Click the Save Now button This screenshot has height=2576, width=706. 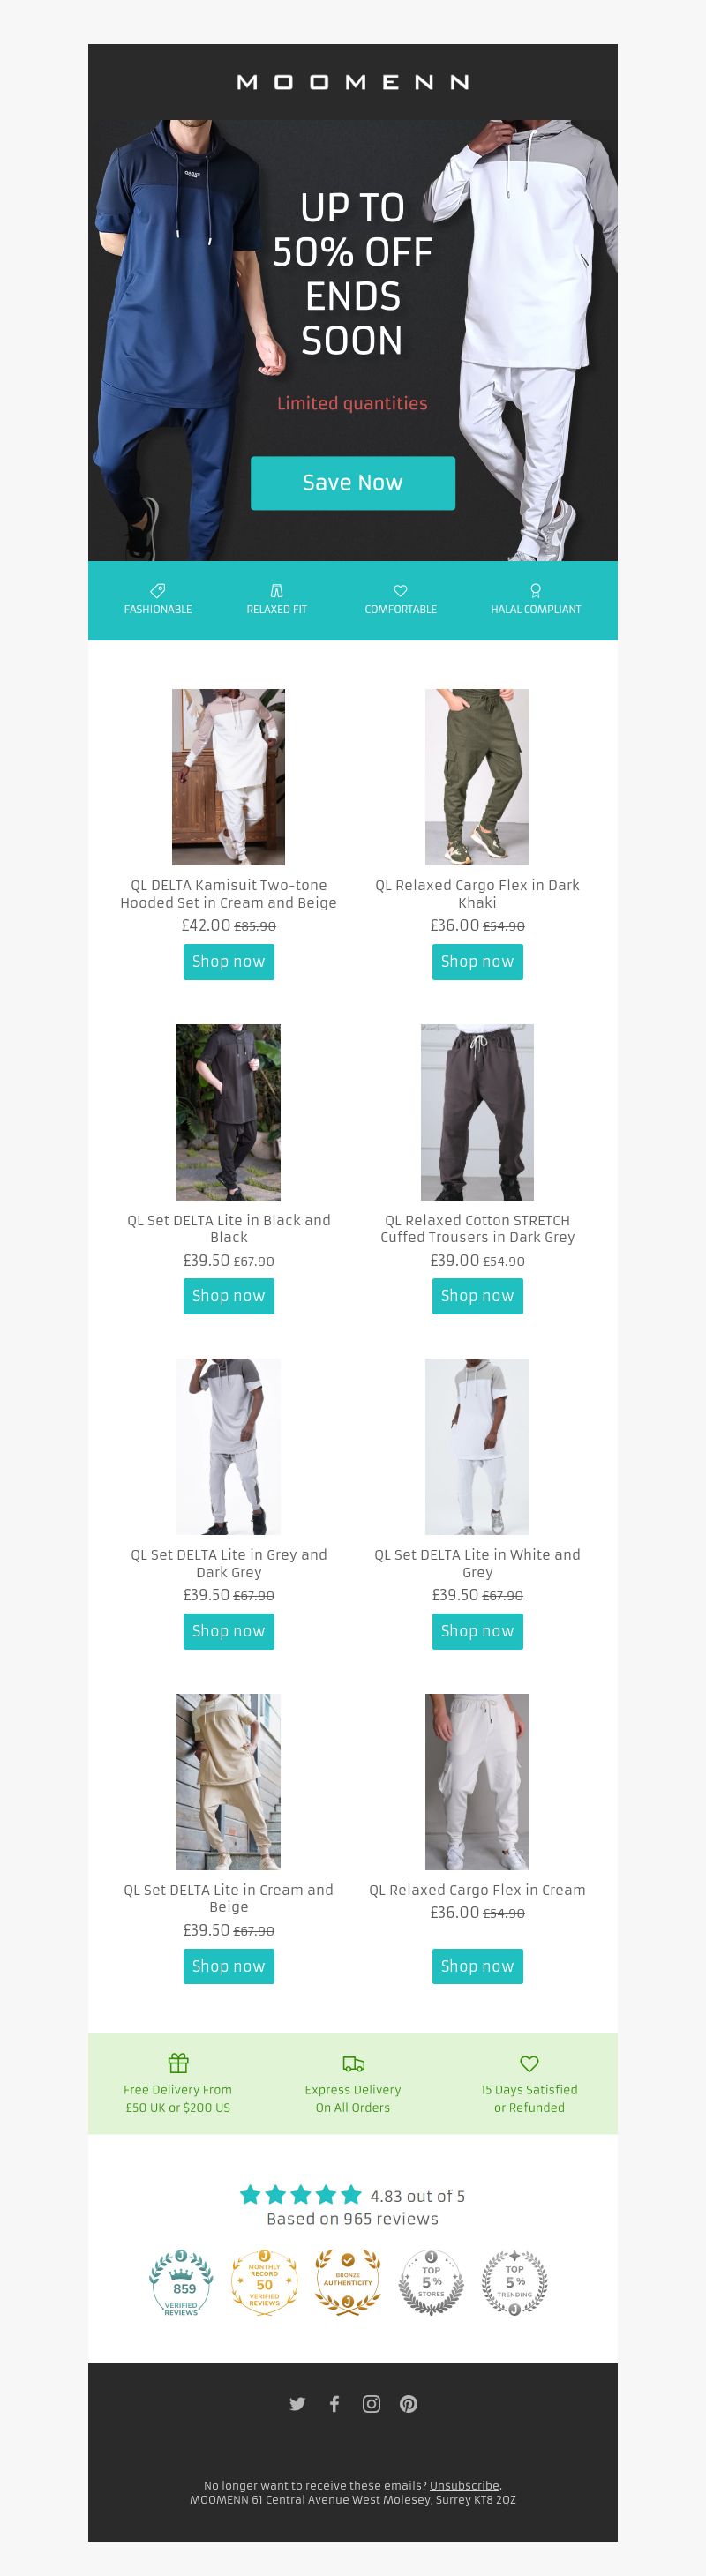pos(353,483)
